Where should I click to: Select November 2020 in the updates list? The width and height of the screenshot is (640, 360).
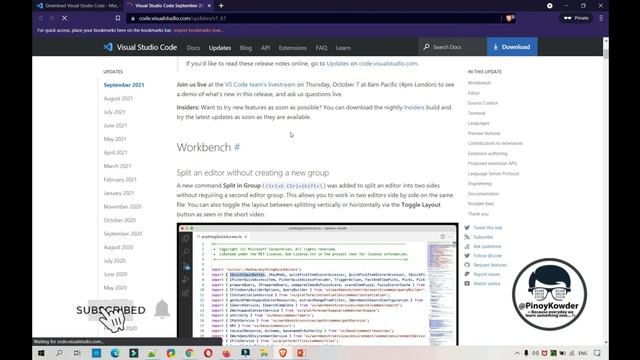(122, 207)
